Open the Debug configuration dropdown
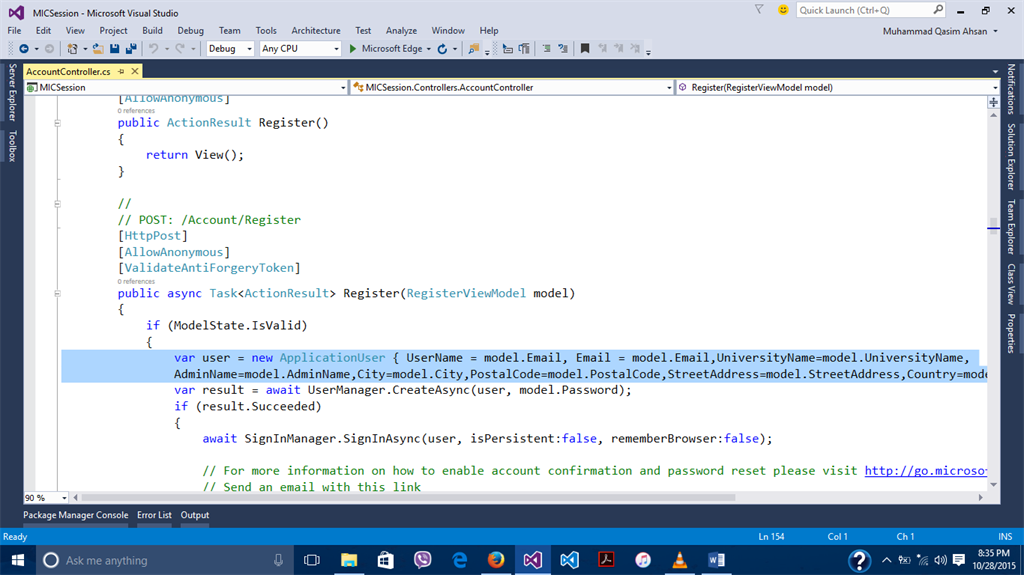1024x575 pixels. point(249,48)
